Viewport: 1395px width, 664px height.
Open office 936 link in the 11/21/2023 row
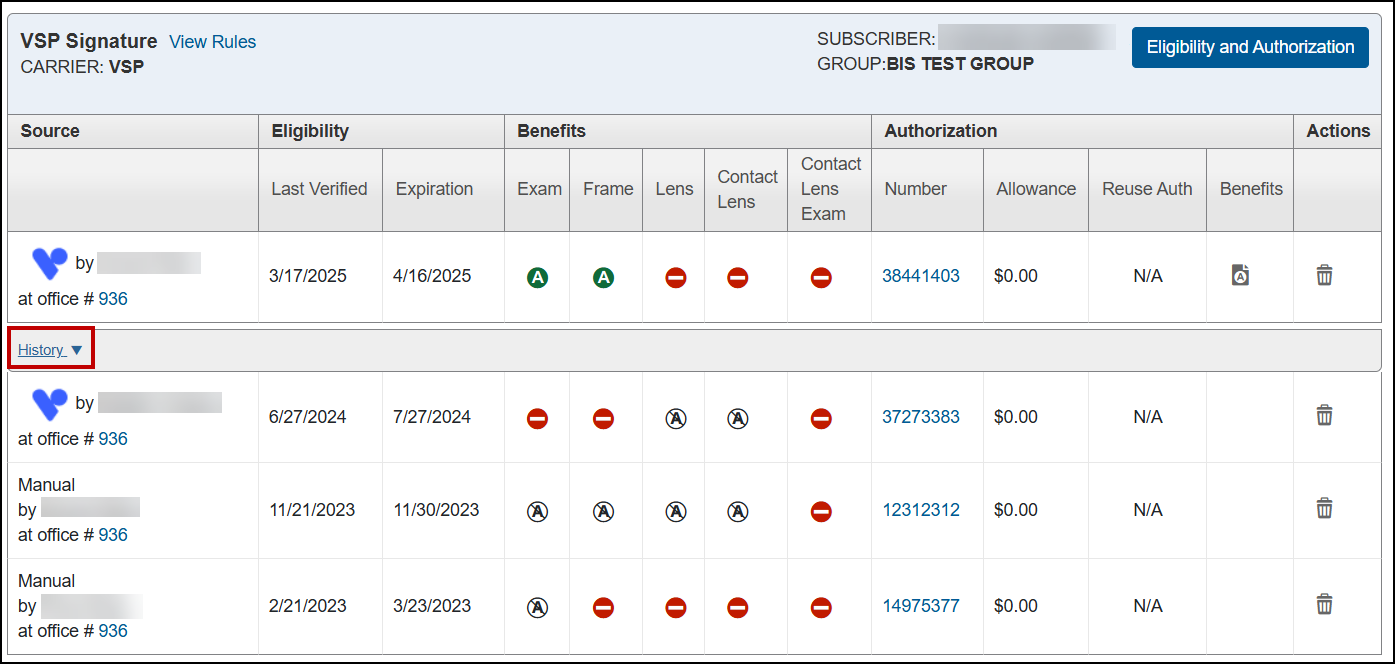click(x=113, y=535)
